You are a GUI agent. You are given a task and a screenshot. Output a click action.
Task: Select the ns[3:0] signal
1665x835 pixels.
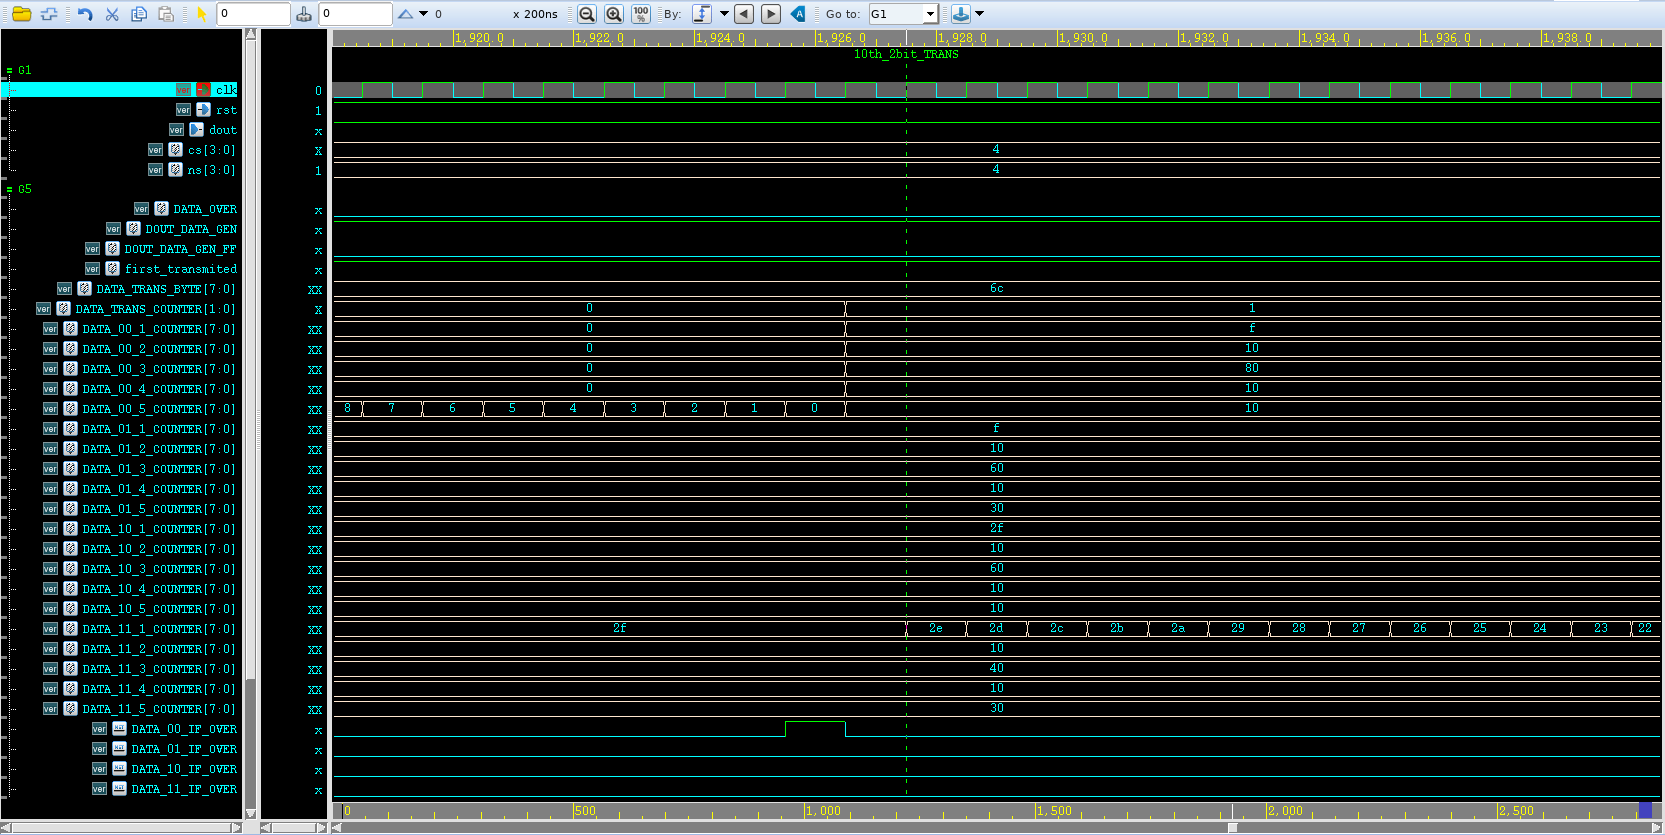tap(211, 170)
